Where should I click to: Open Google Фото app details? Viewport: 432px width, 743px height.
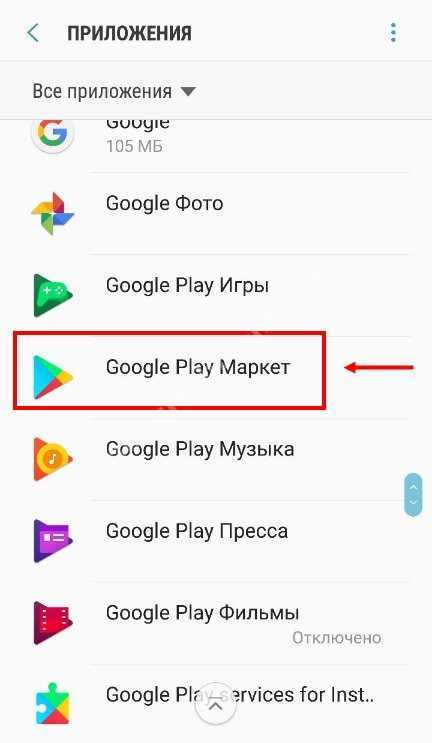click(216, 213)
